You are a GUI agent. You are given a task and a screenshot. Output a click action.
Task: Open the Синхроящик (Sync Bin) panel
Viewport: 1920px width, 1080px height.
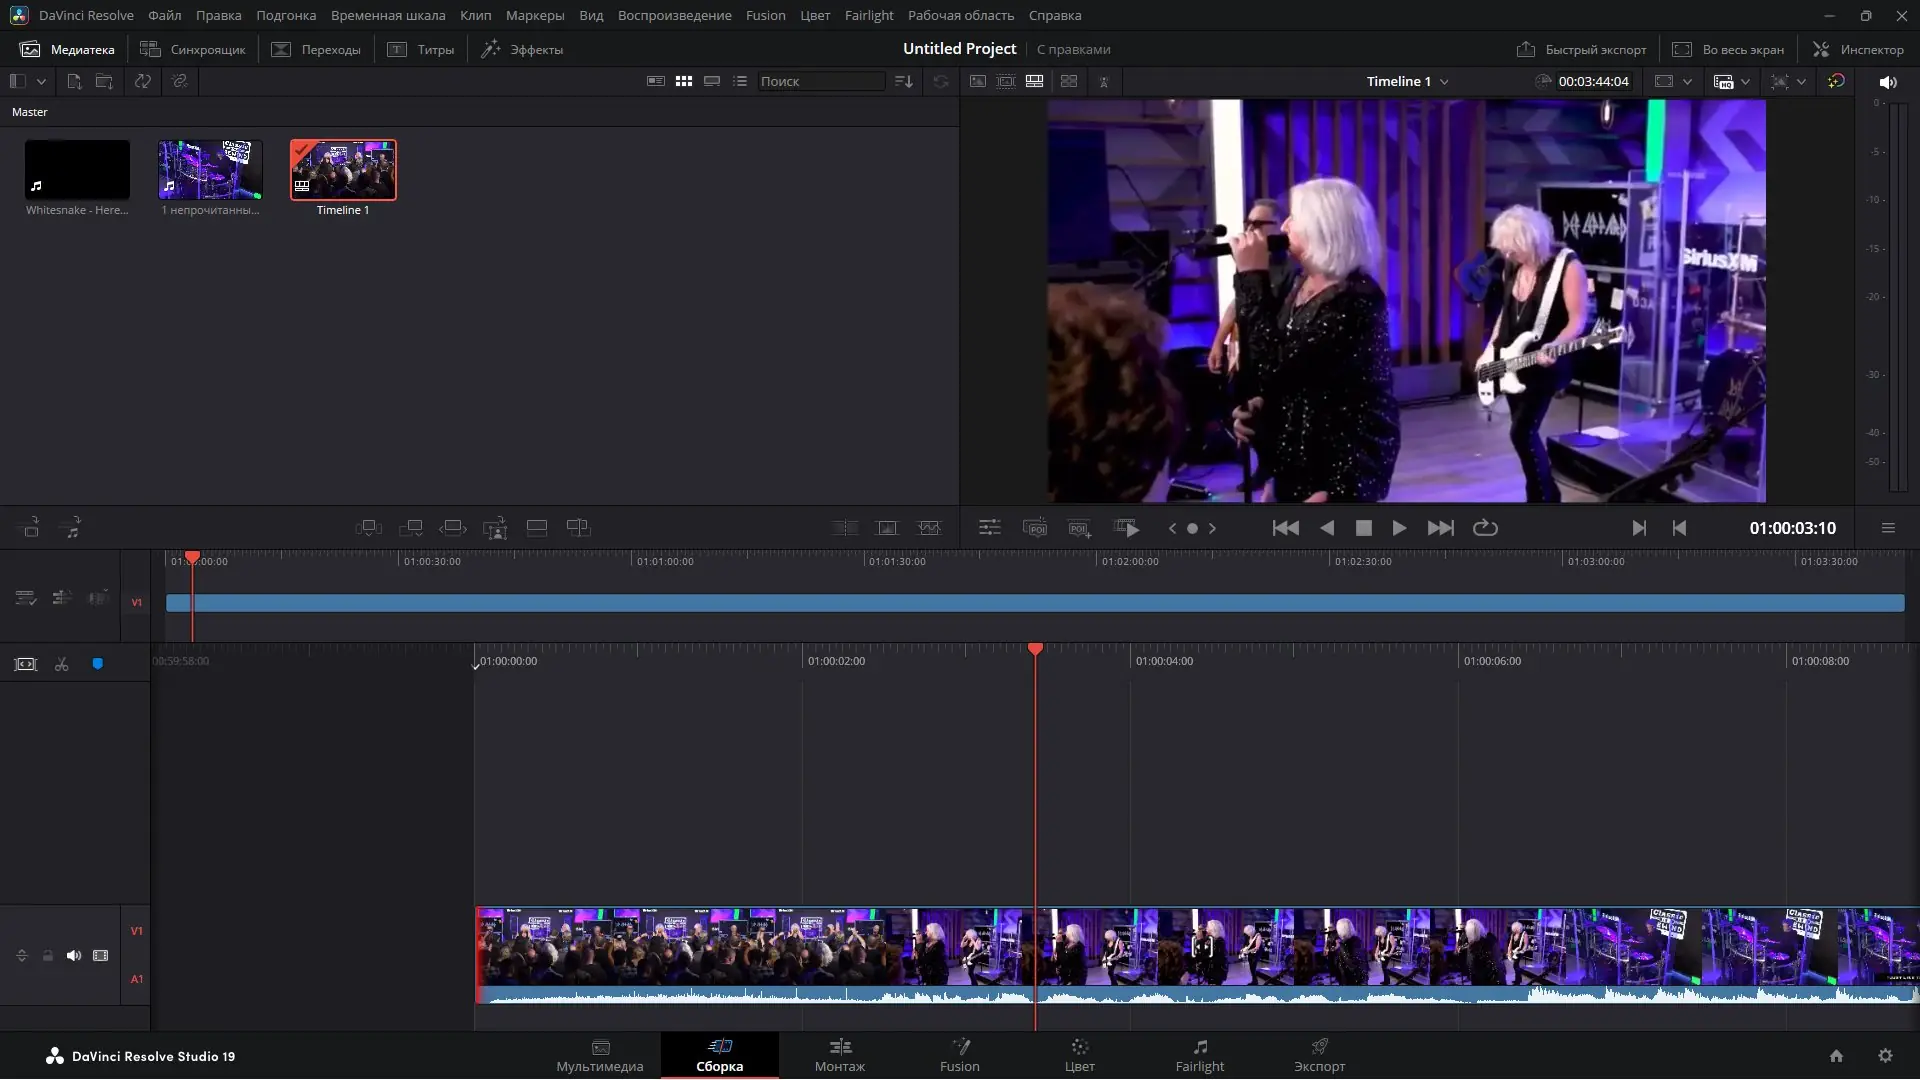193,49
